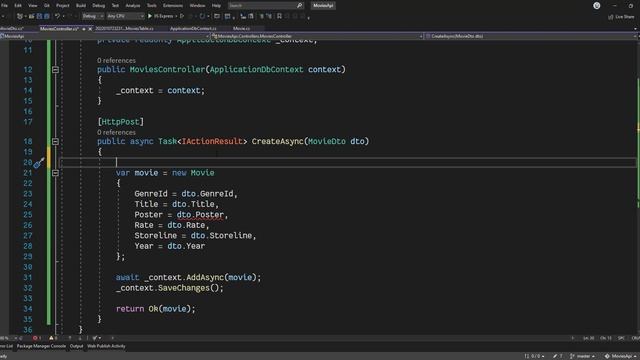Click the search magnifier icon
Screen dimensions: 640x360
coord(300,6)
